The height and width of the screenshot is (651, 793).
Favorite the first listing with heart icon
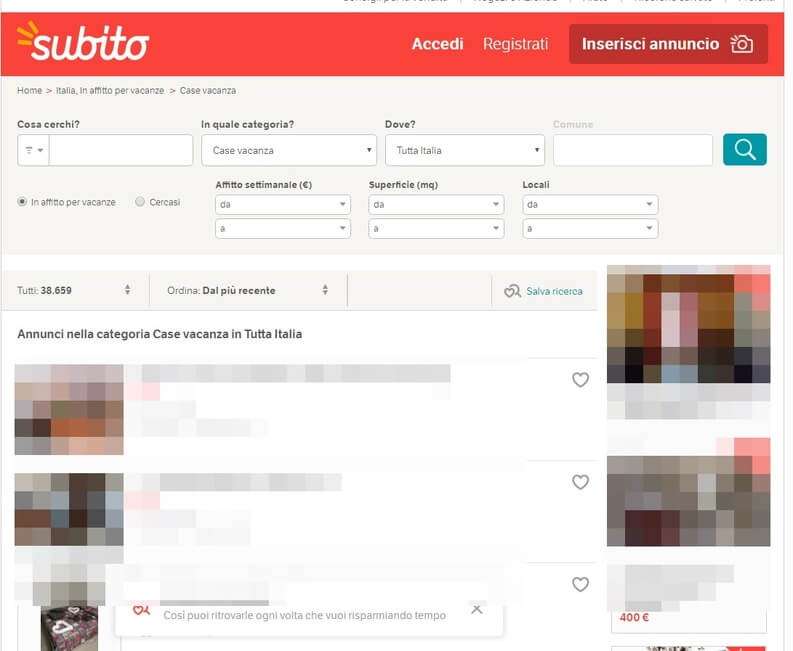click(x=580, y=380)
